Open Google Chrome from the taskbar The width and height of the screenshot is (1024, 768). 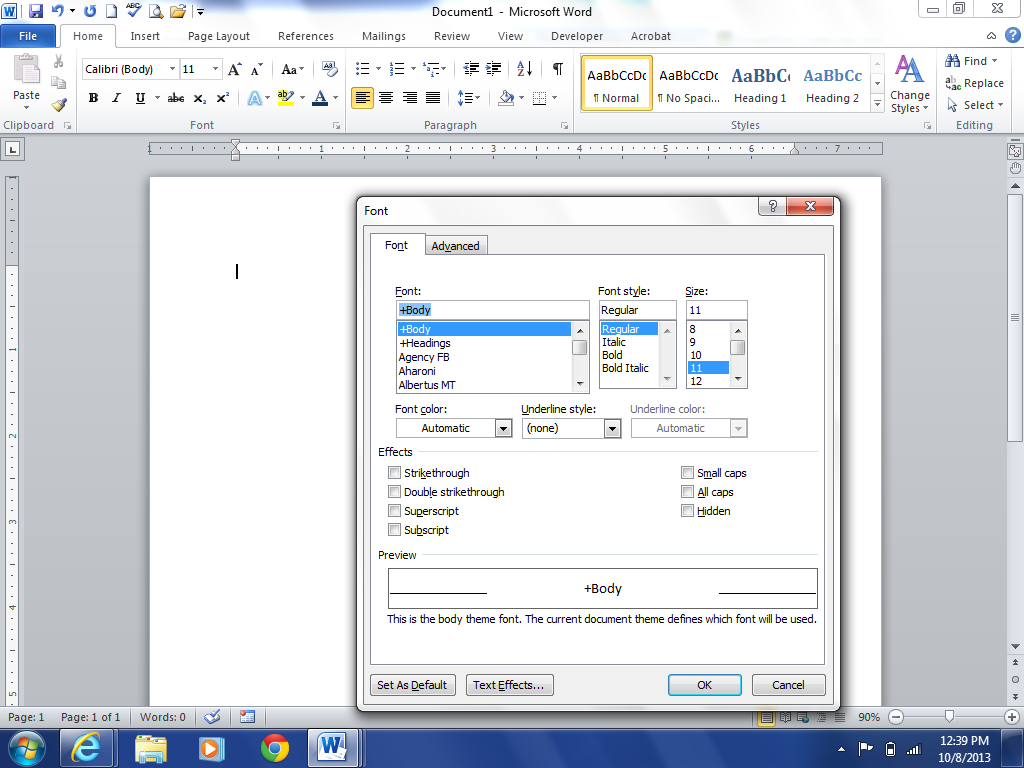pos(274,747)
